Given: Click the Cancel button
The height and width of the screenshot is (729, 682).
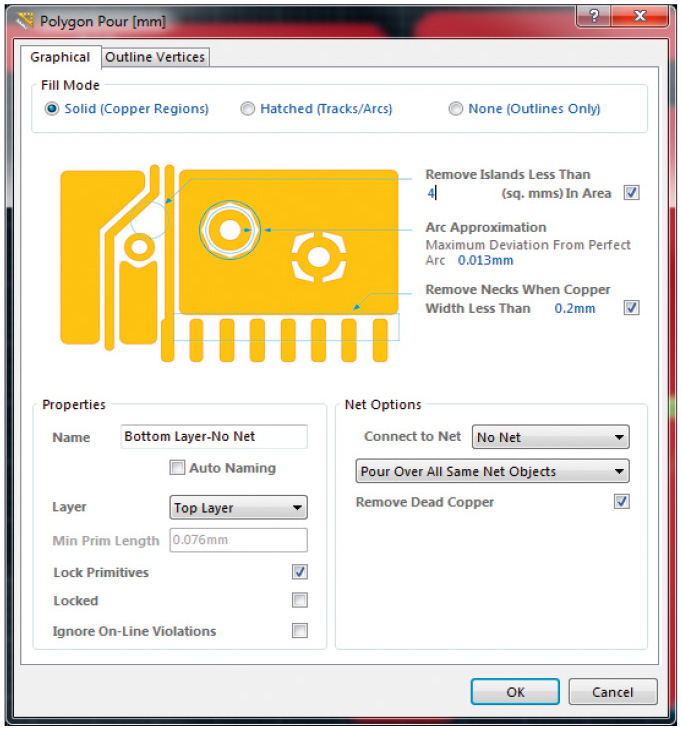Looking at the screenshot, I should (x=612, y=692).
